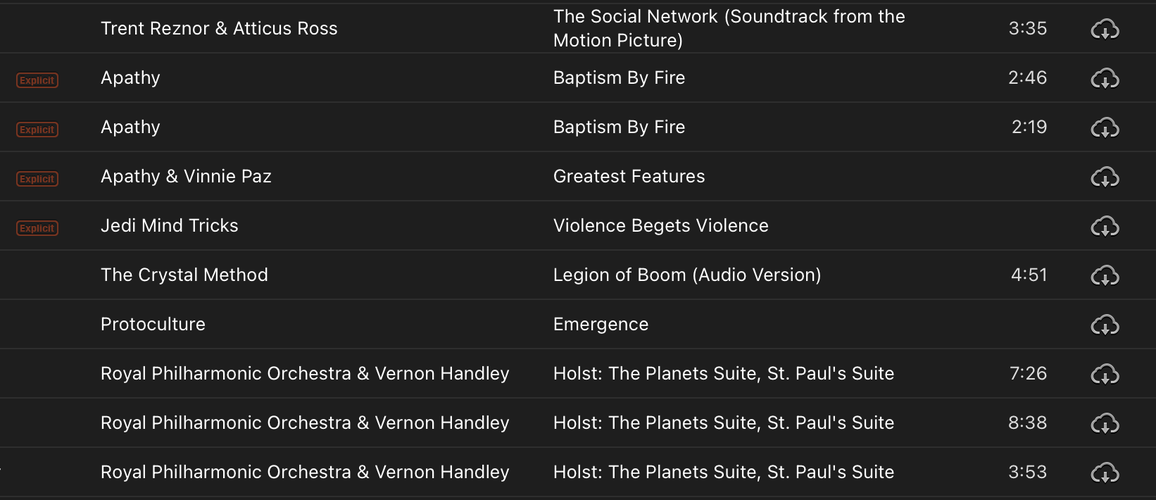Download the 7:26 Holst Planets track
Viewport: 1156px width, 500px height.
pyautogui.click(x=1104, y=374)
